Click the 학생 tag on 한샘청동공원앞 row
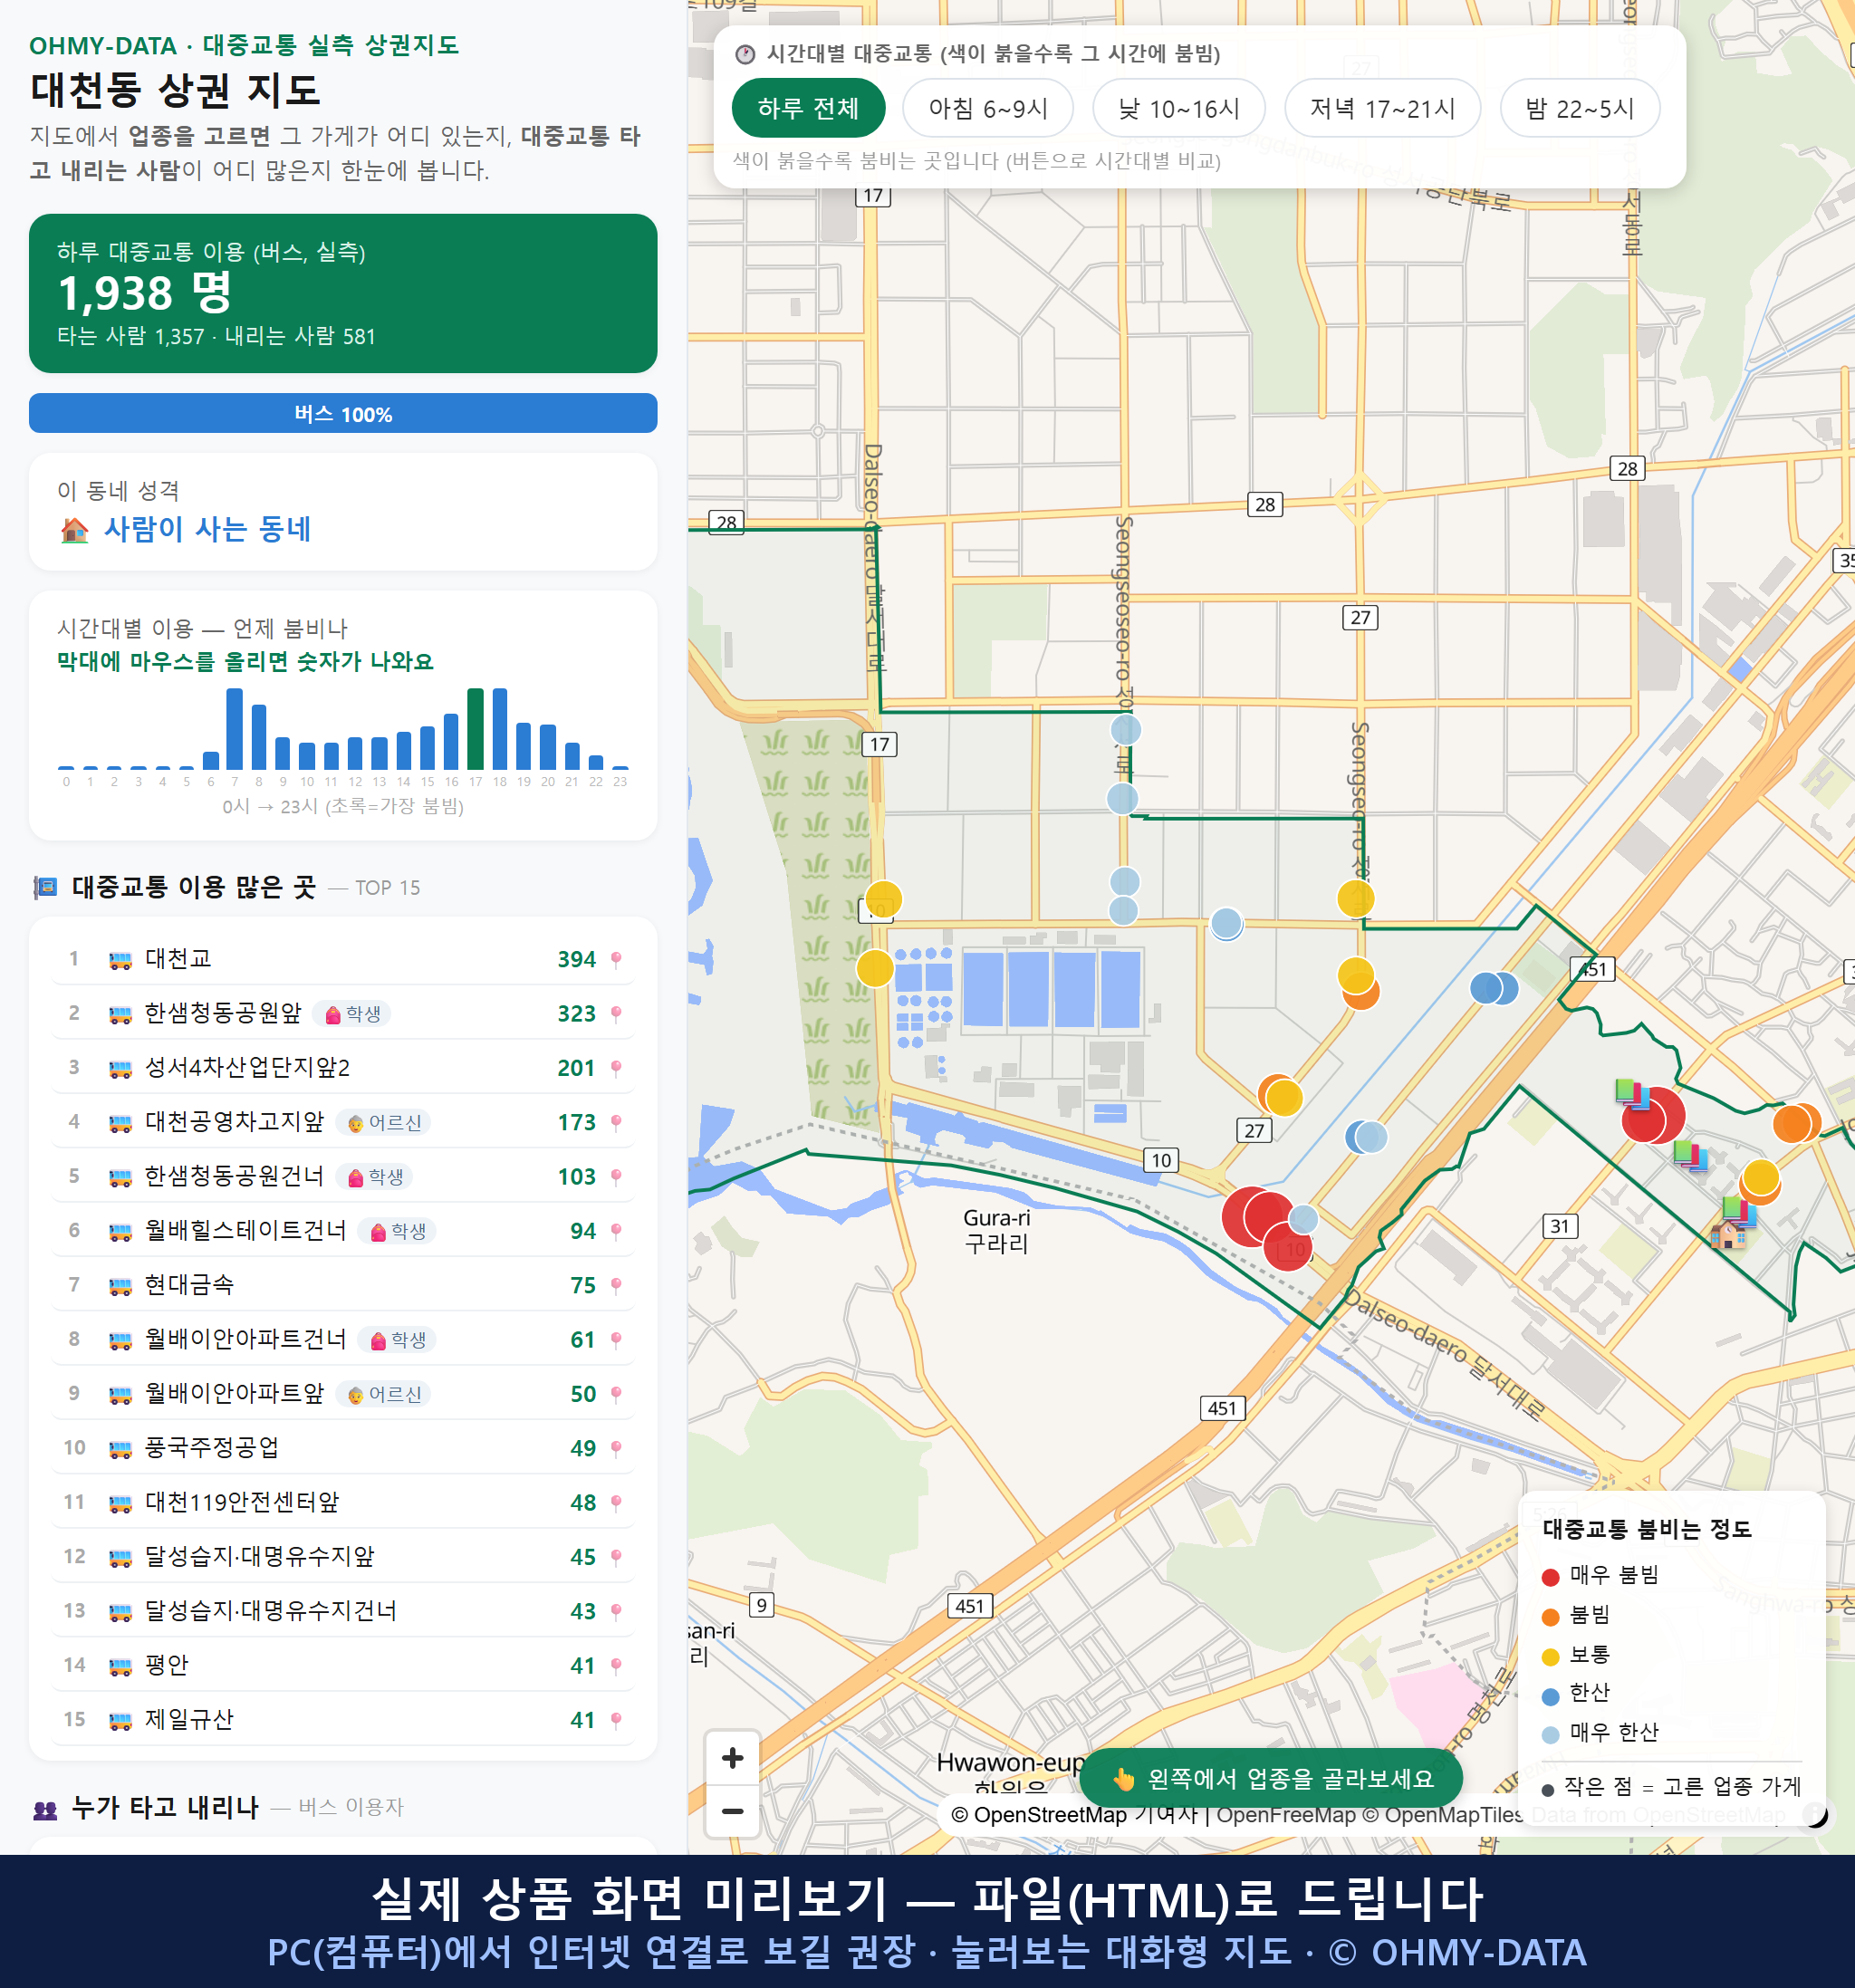1855x1988 pixels. 352,1014
